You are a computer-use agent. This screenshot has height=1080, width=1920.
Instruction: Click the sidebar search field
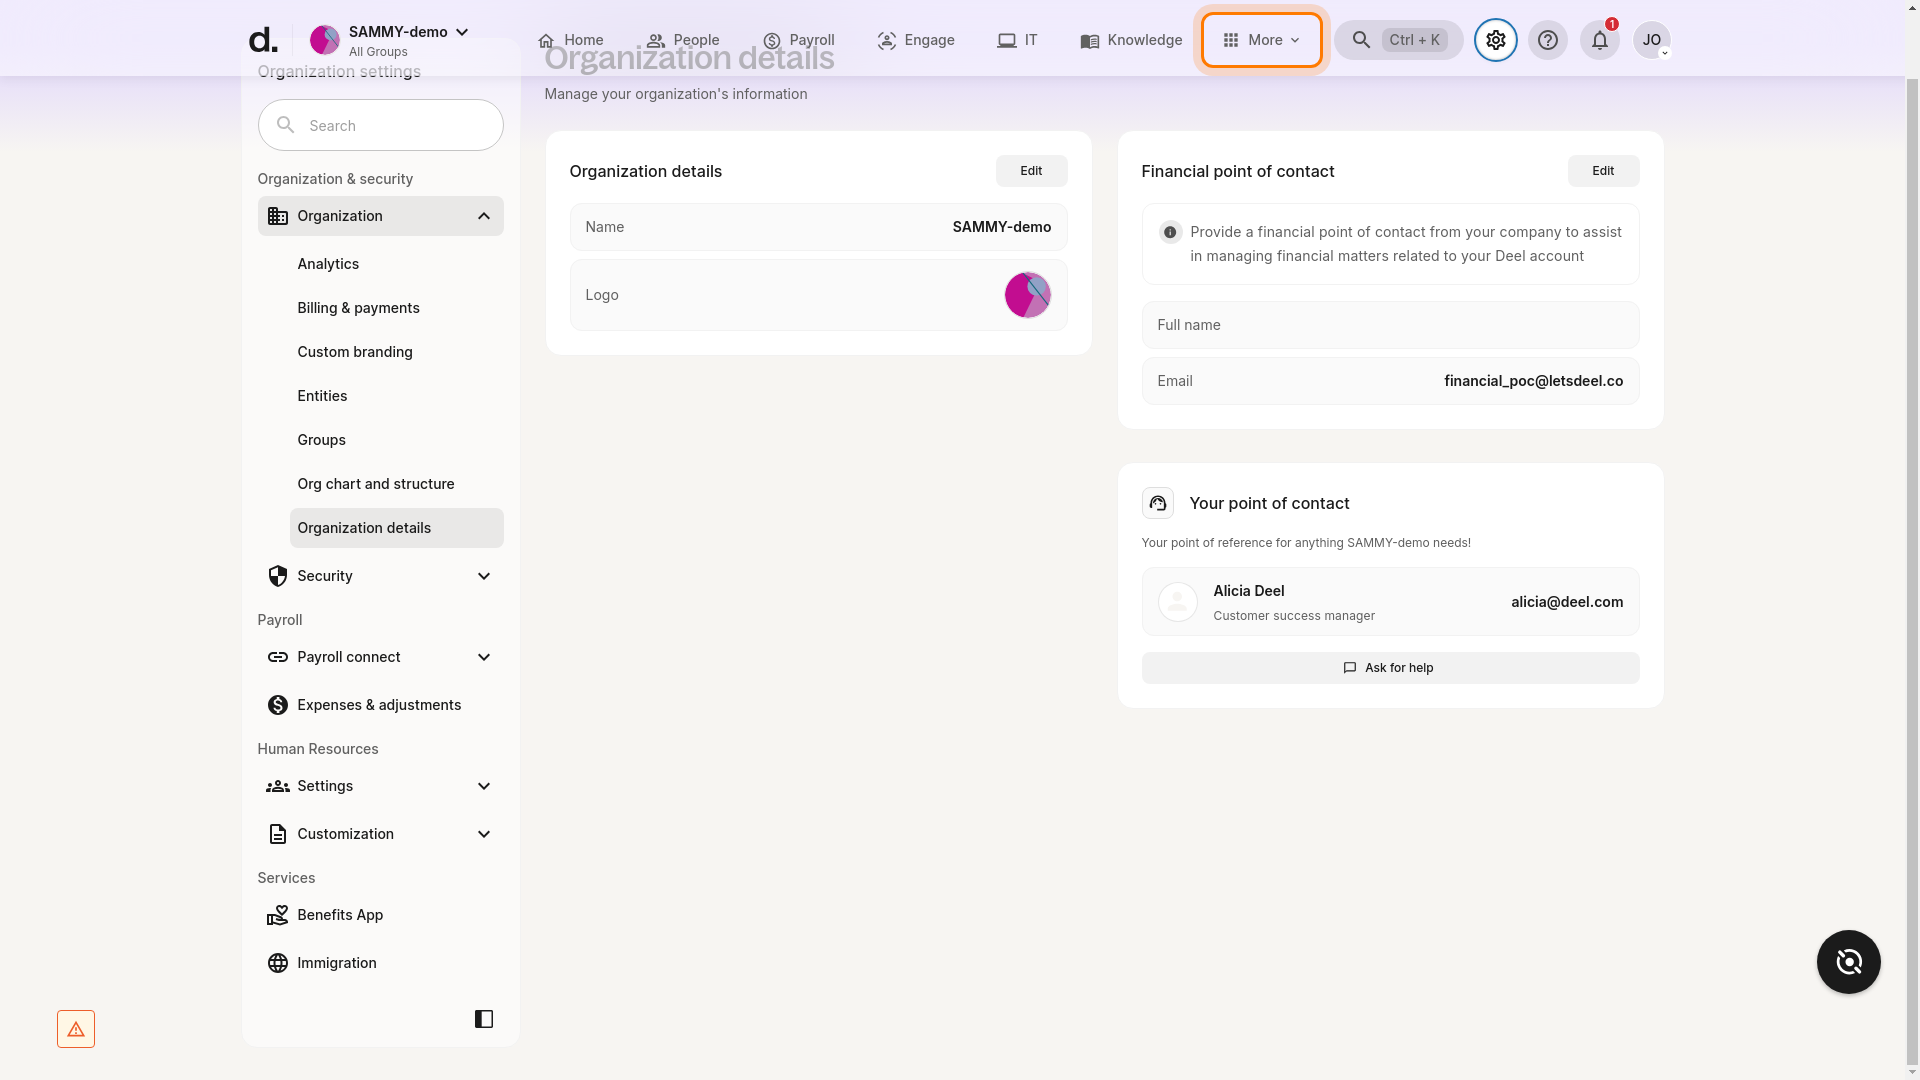pyautogui.click(x=380, y=124)
